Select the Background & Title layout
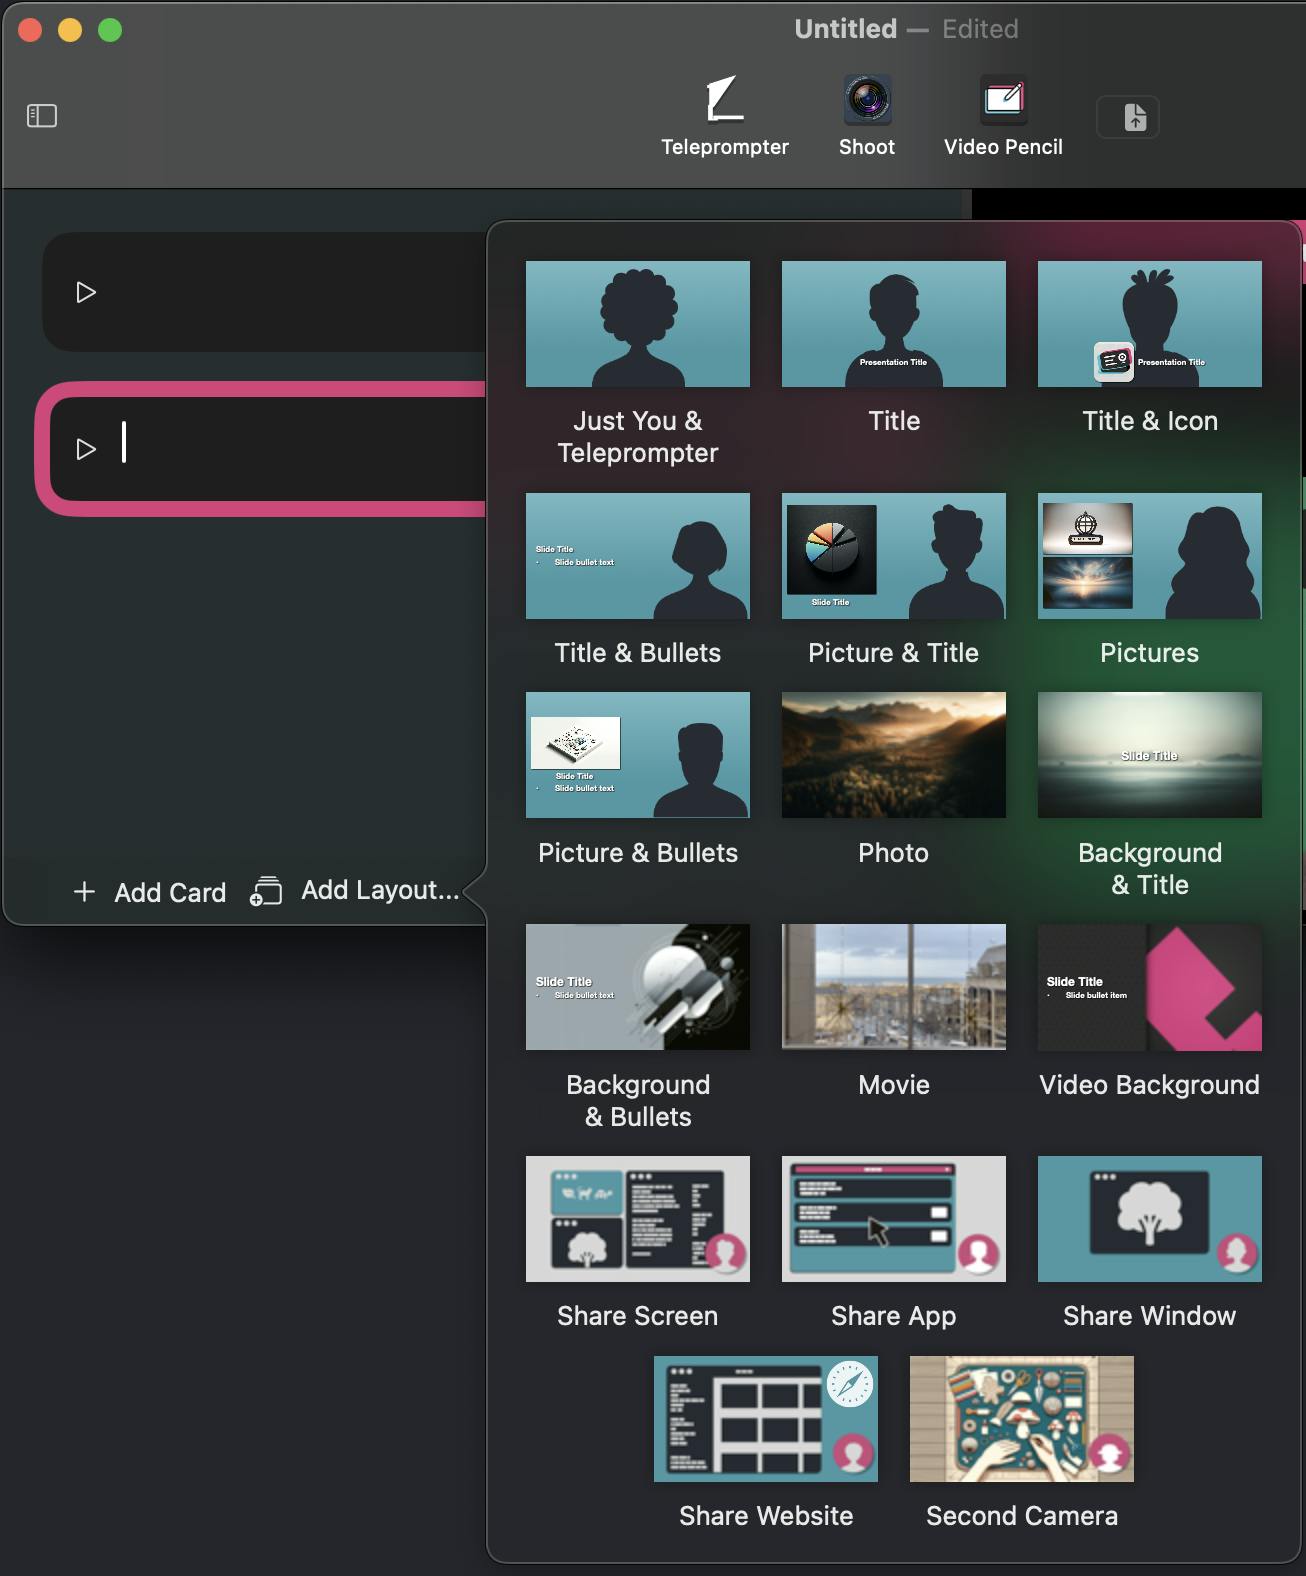1306x1576 pixels. pyautogui.click(x=1150, y=796)
